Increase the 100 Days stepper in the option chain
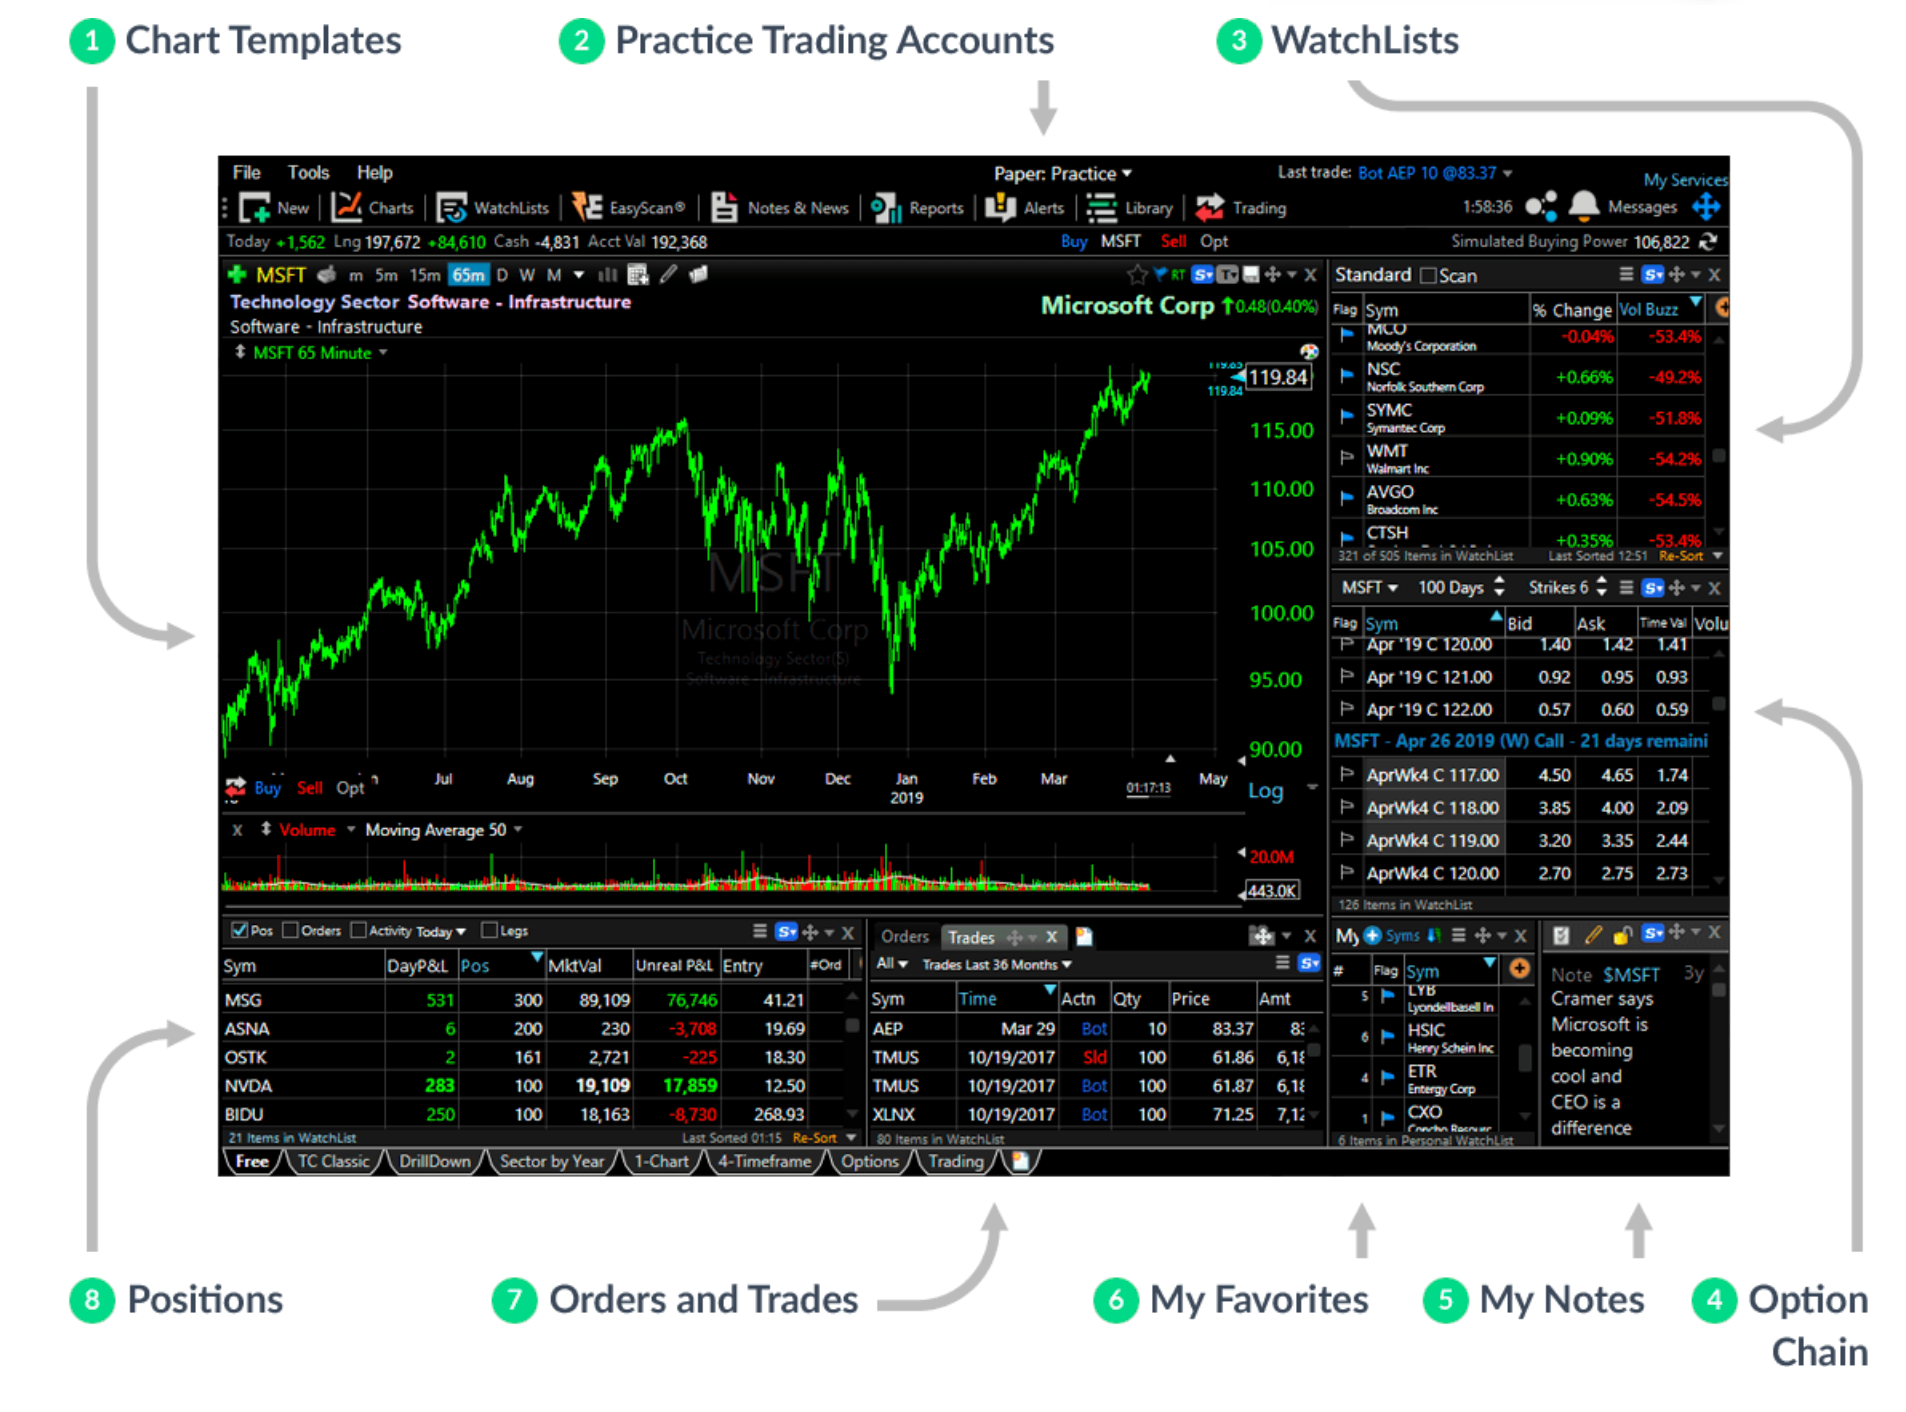Screen dimensions: 1906x1412 point(1498,581)
